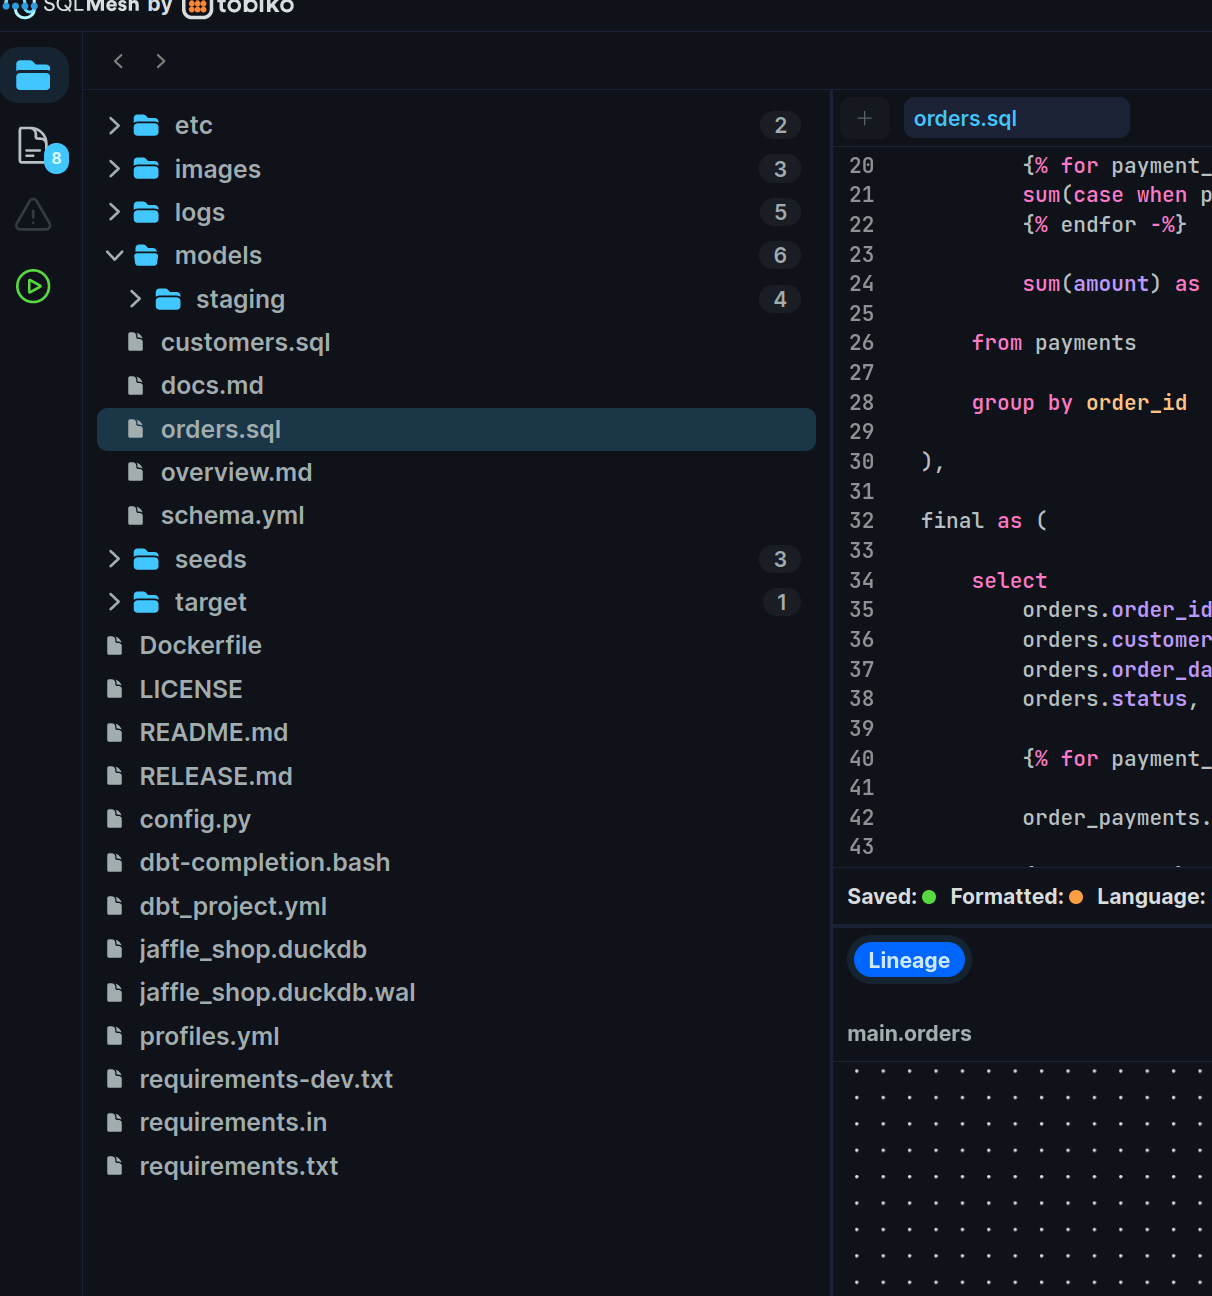
Task: Open LICENSE file in the tree
Action: tap(191, 689)
